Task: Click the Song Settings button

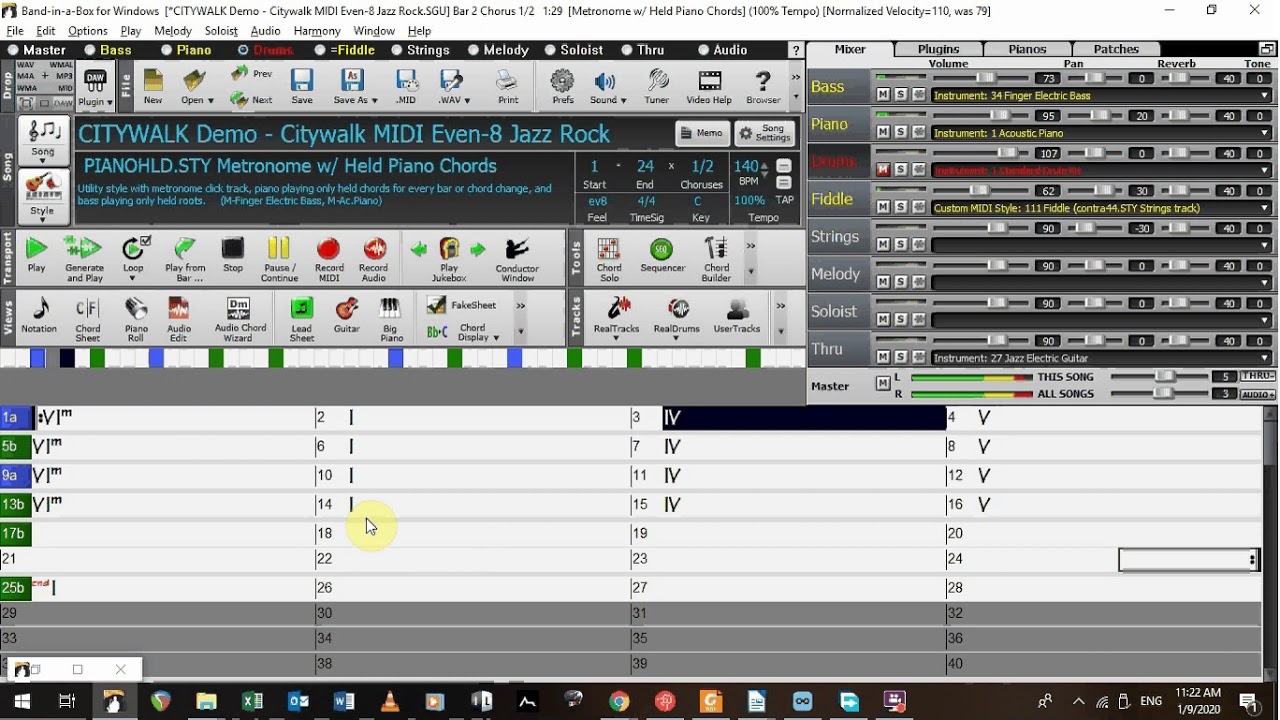Action: (764, 133)
